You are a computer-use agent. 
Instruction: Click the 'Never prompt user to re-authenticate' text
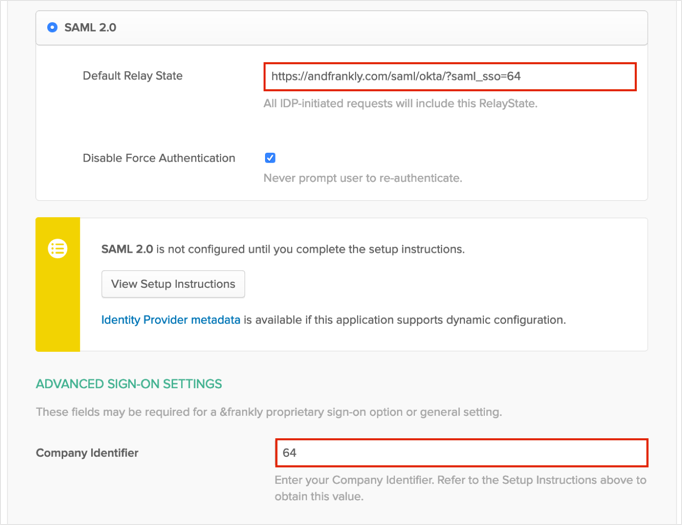pos(362,178)
